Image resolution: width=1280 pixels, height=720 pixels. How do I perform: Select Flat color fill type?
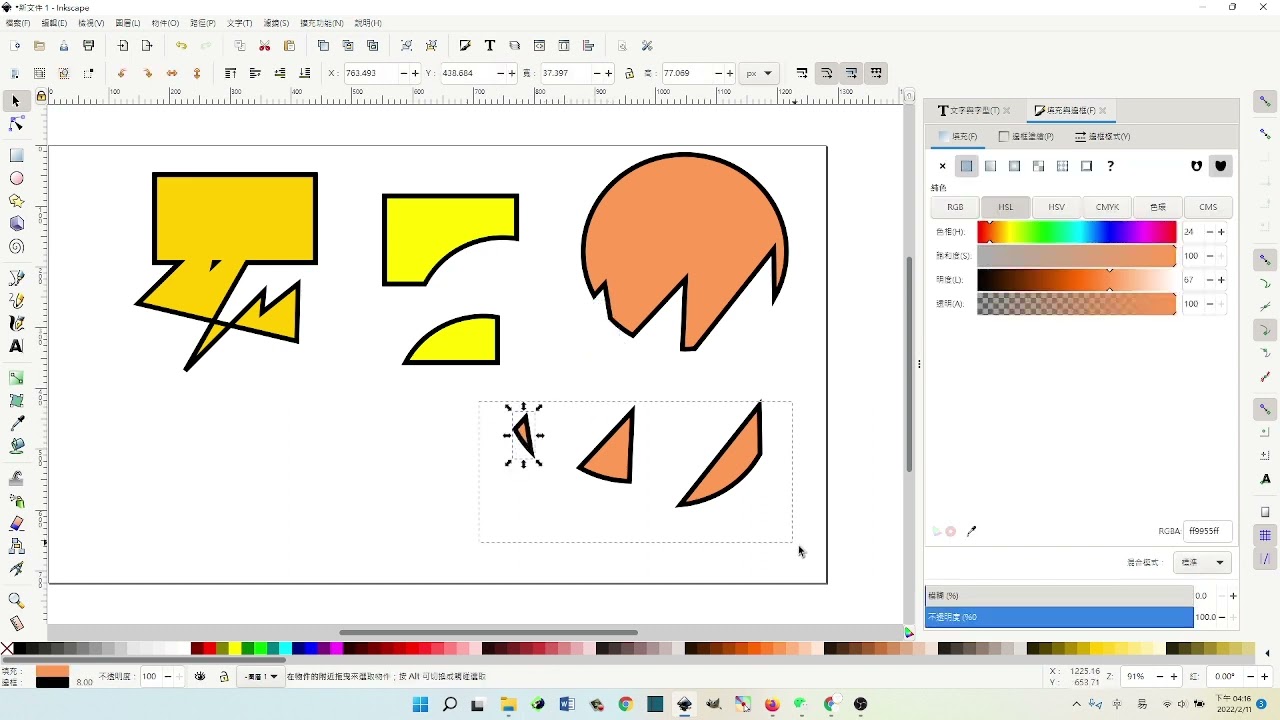point(966,166)
